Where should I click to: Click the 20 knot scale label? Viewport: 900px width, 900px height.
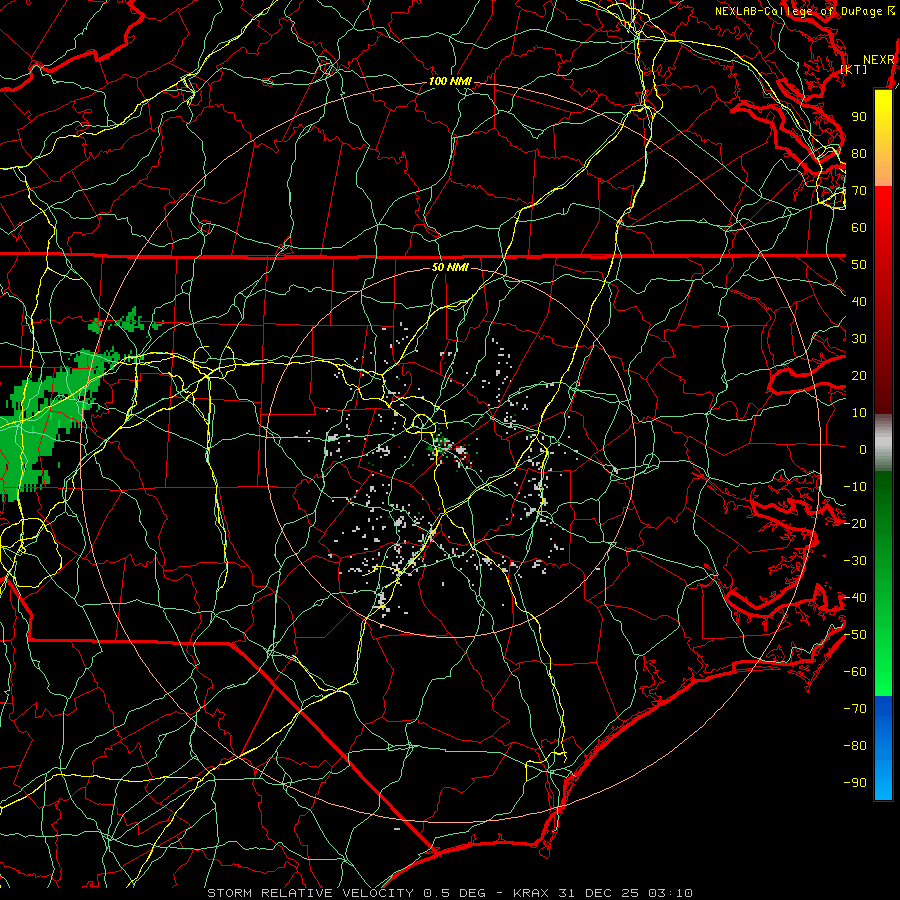point(859,376)
